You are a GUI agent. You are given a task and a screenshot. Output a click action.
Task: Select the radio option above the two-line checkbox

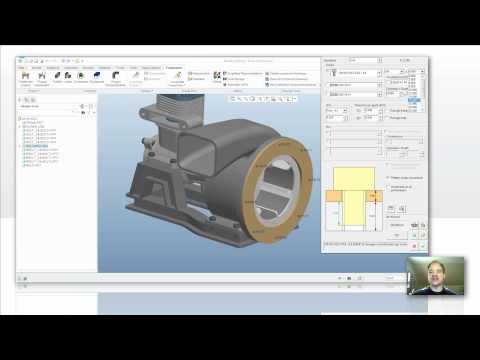[388, 177]
